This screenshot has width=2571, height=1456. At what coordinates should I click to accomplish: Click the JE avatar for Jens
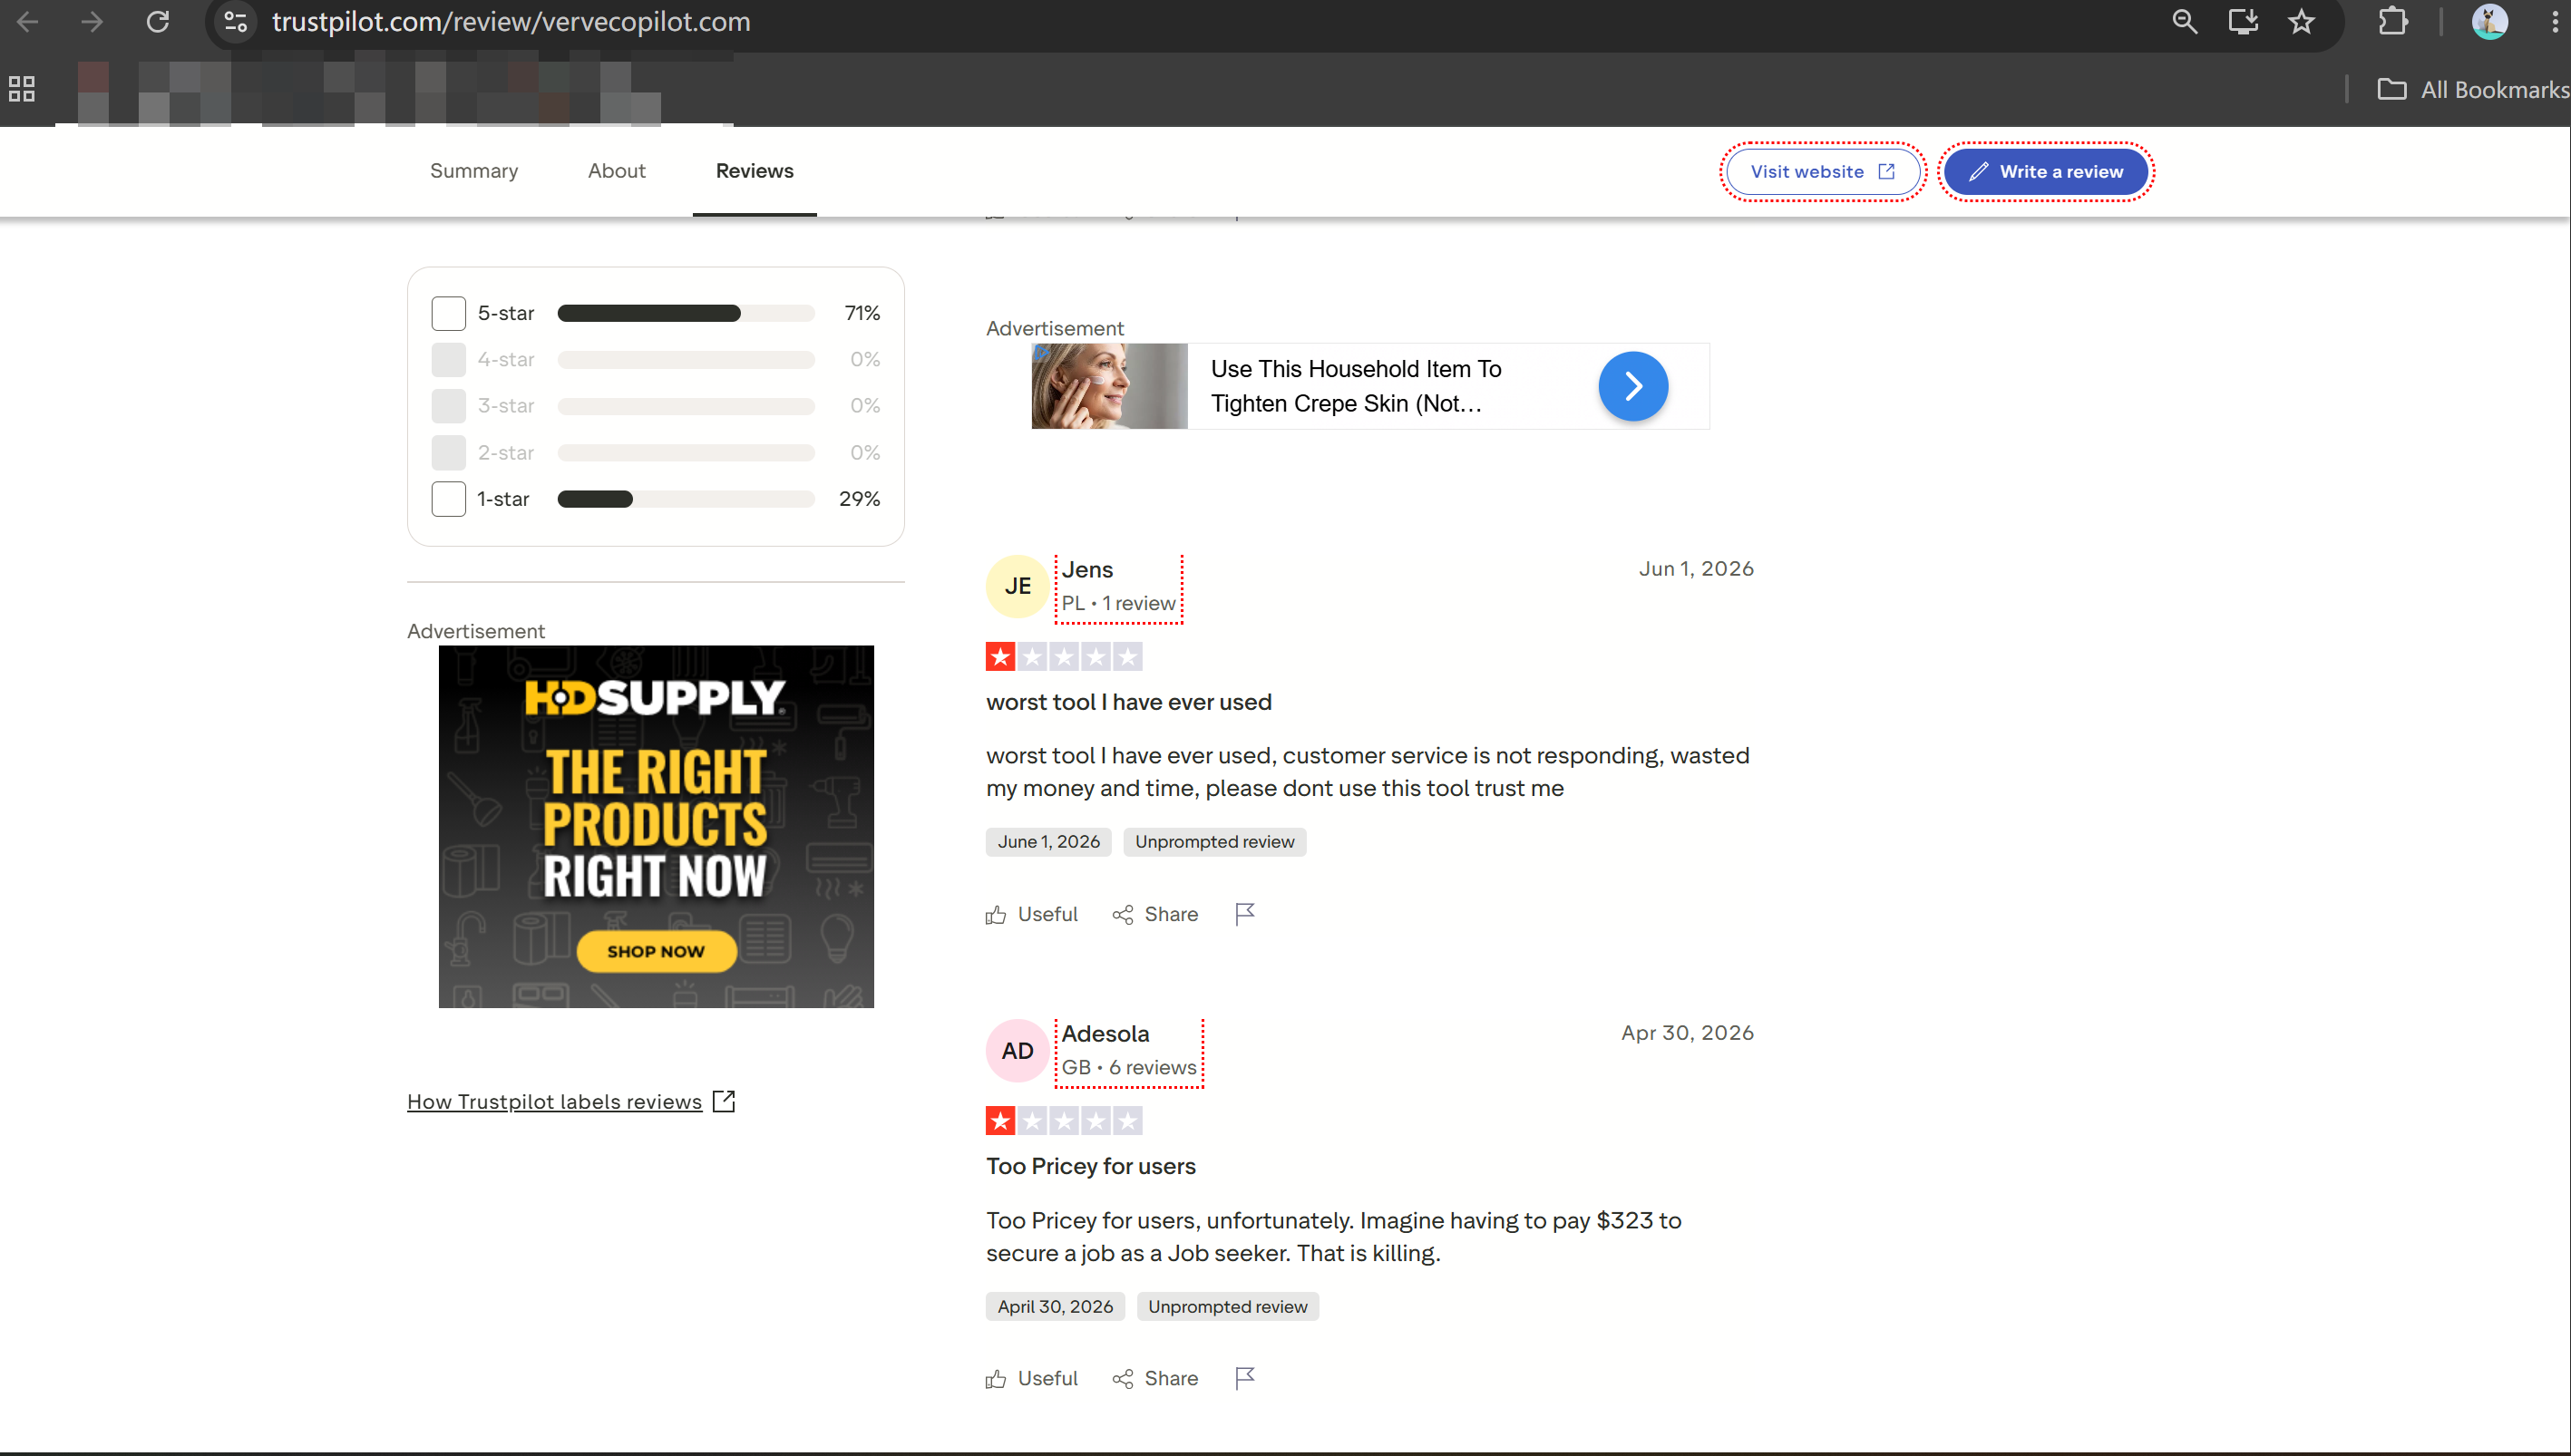tap(1017, 586)
